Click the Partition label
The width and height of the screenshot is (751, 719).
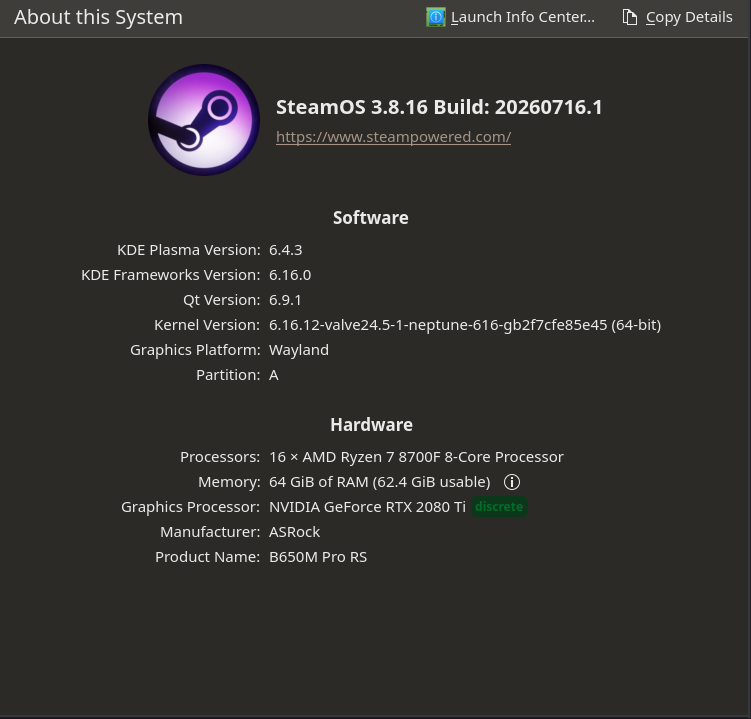228,375
